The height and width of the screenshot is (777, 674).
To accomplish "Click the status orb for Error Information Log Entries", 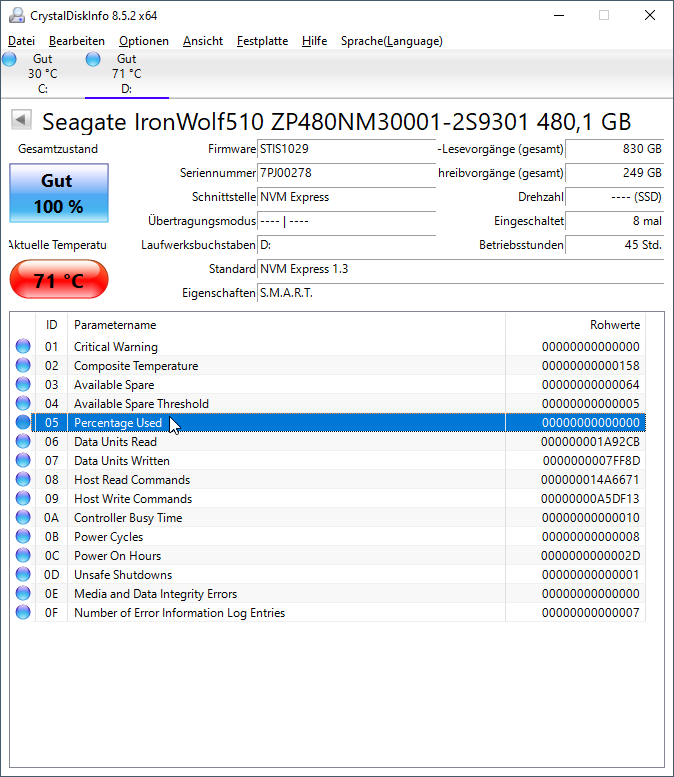I will [23, 612].
